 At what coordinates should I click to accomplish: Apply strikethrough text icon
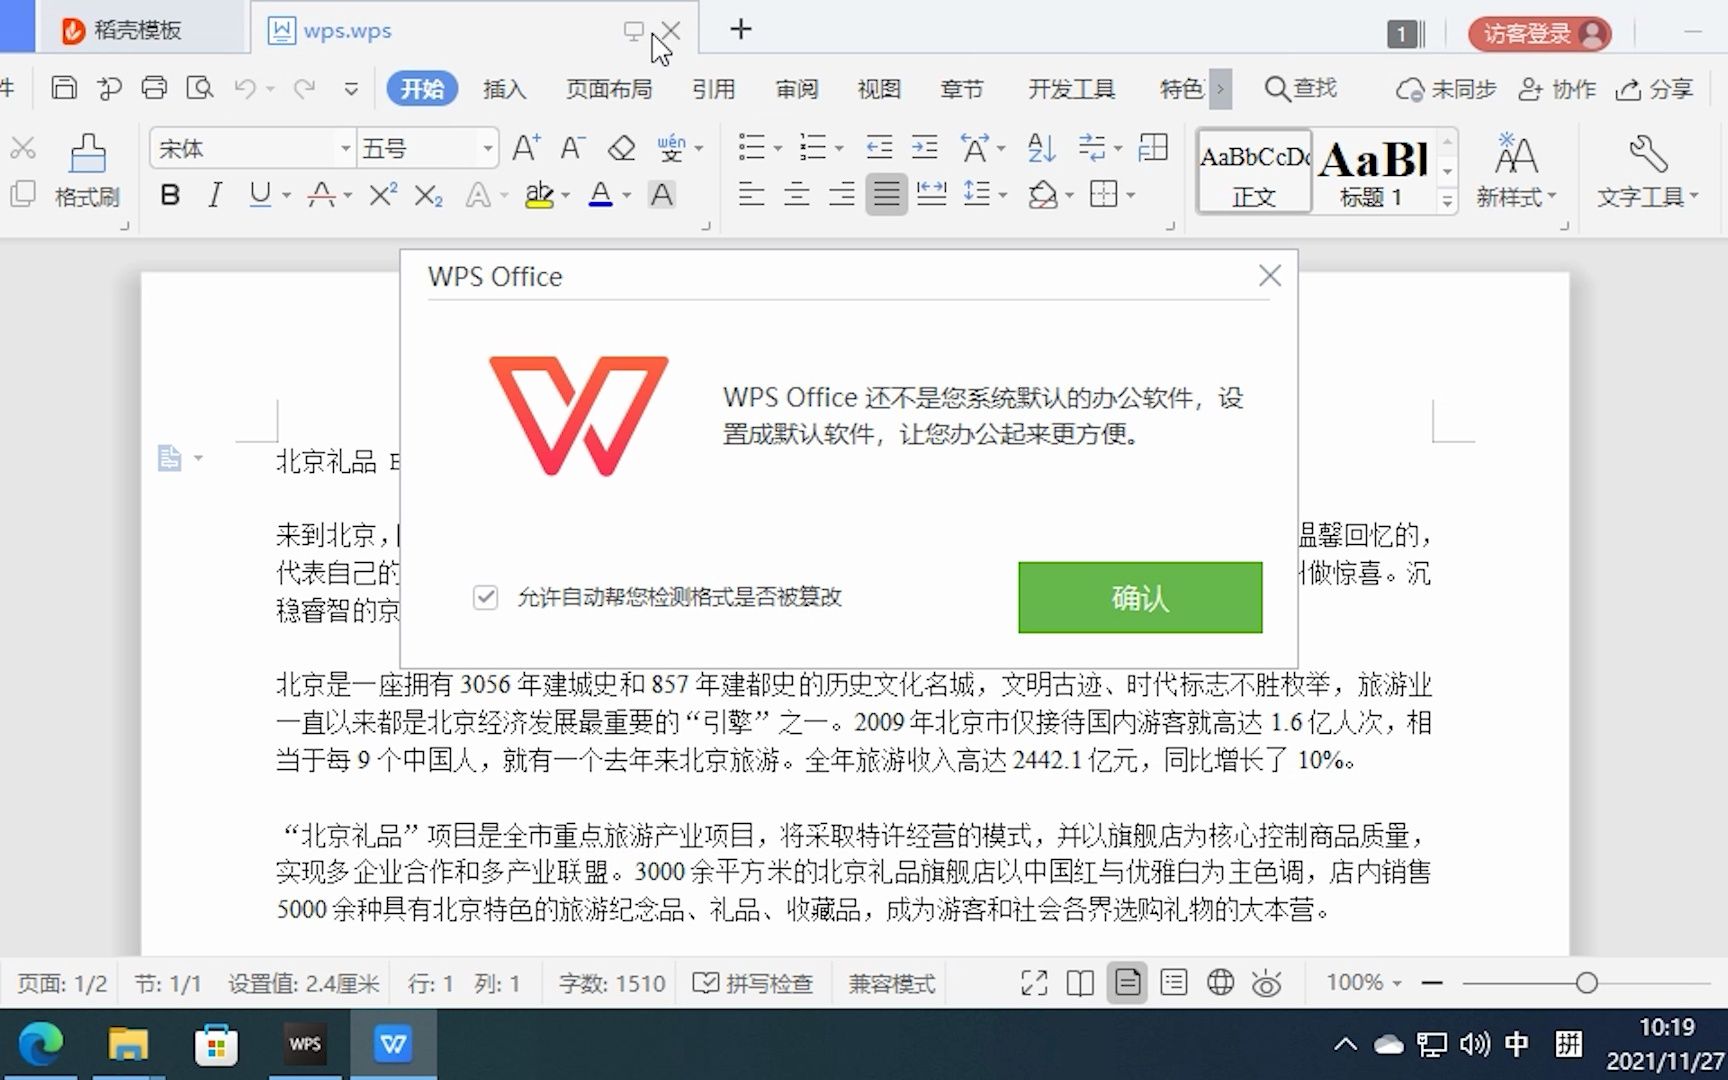[321, 195]
